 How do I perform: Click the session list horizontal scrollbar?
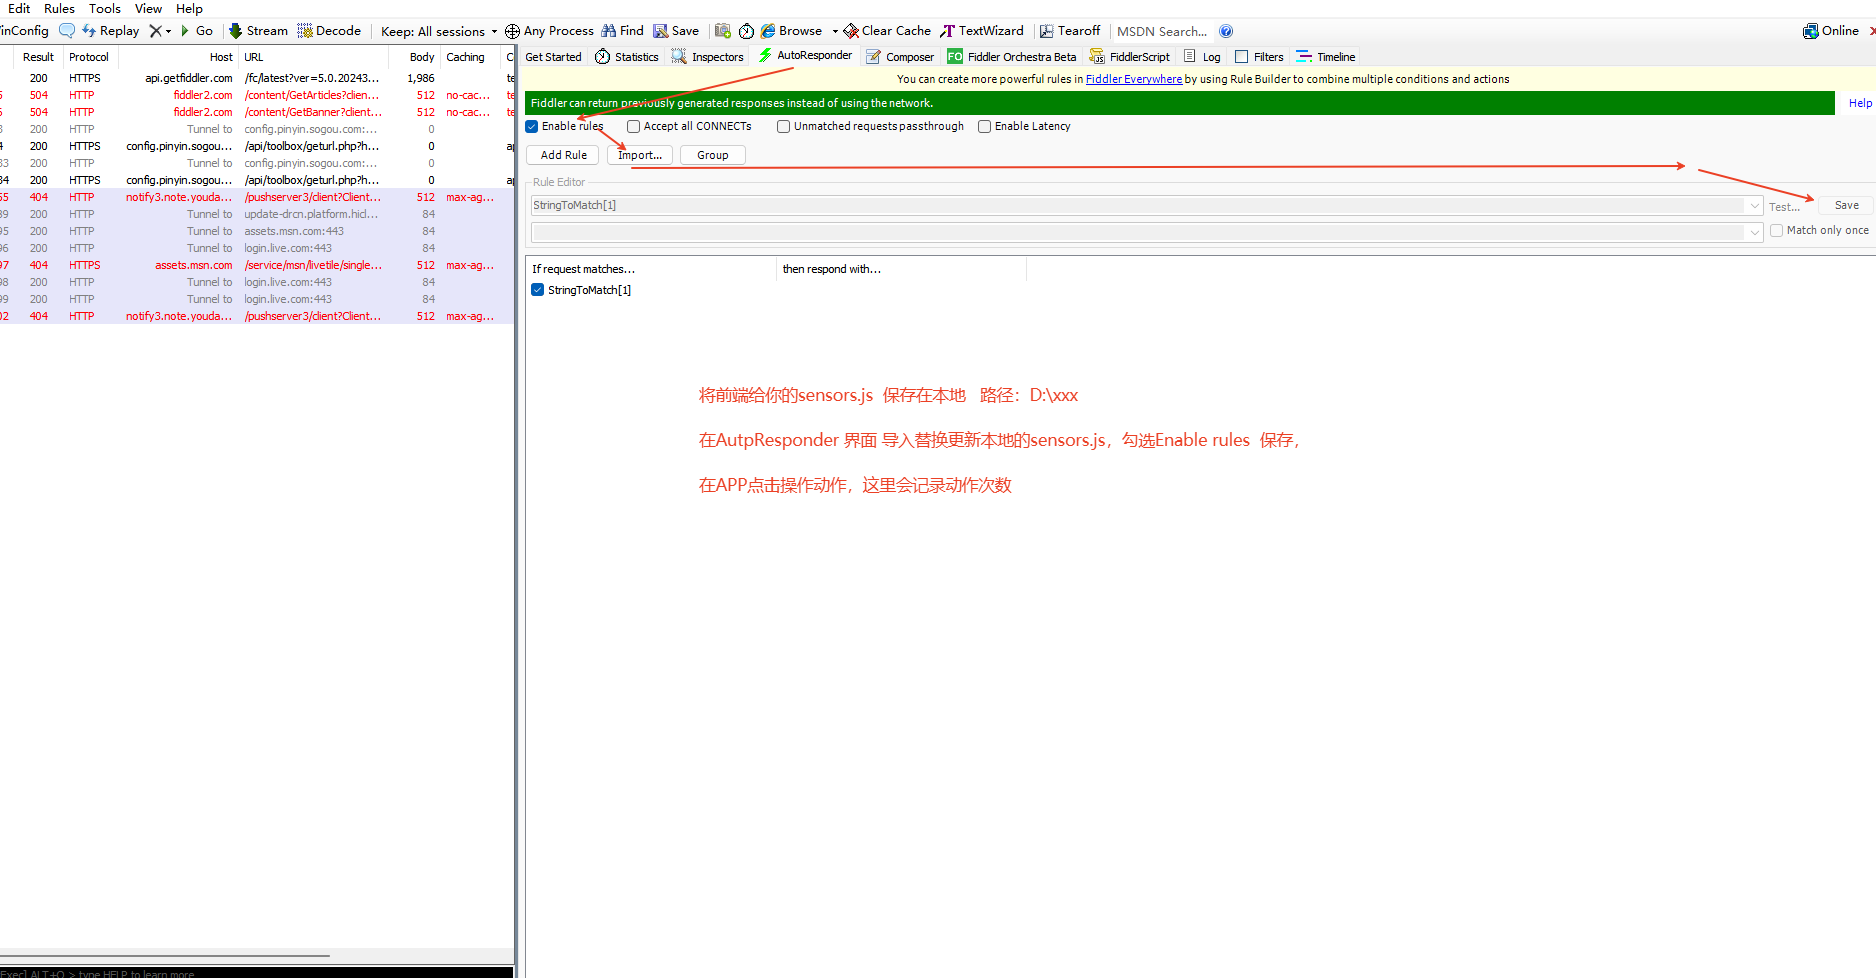(165, 956)
